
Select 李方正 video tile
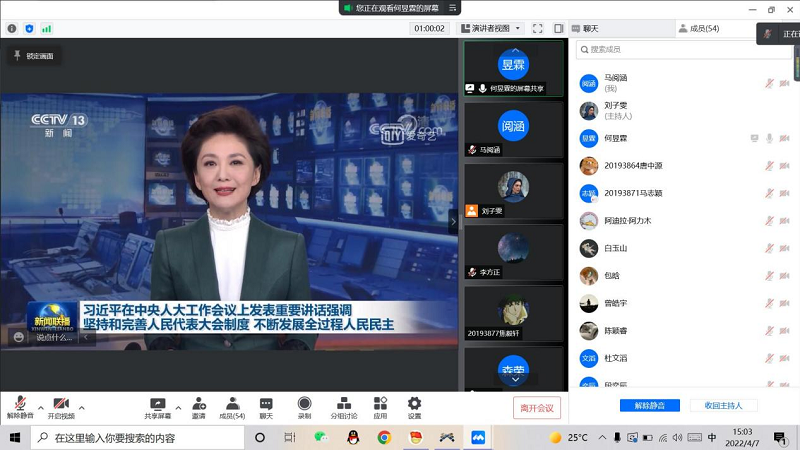pyautogui.click(x=513, y=252)
